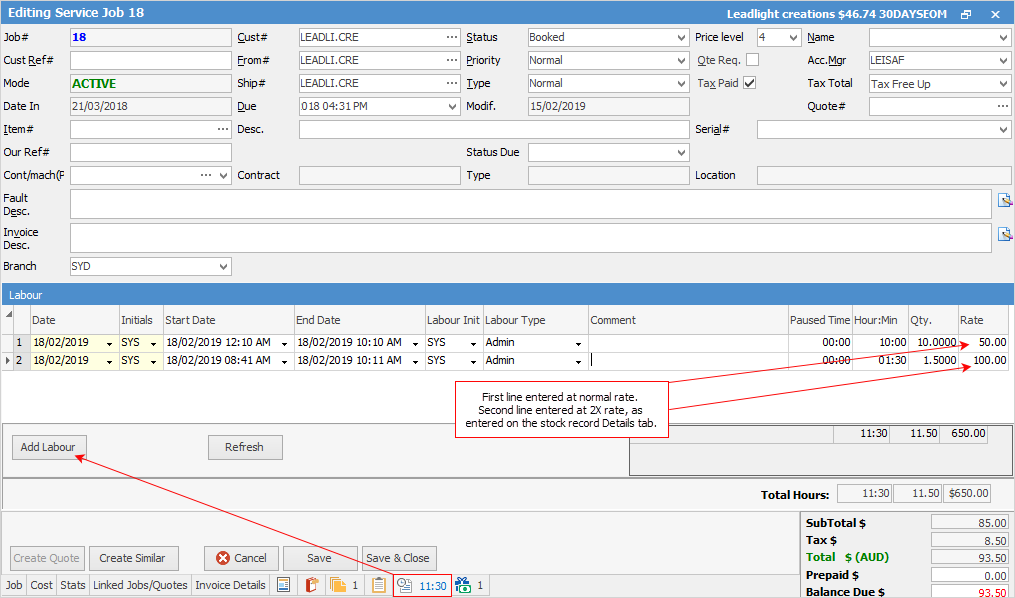Click the ellipsis button in the Quote# field

(x=1002, y=107)
